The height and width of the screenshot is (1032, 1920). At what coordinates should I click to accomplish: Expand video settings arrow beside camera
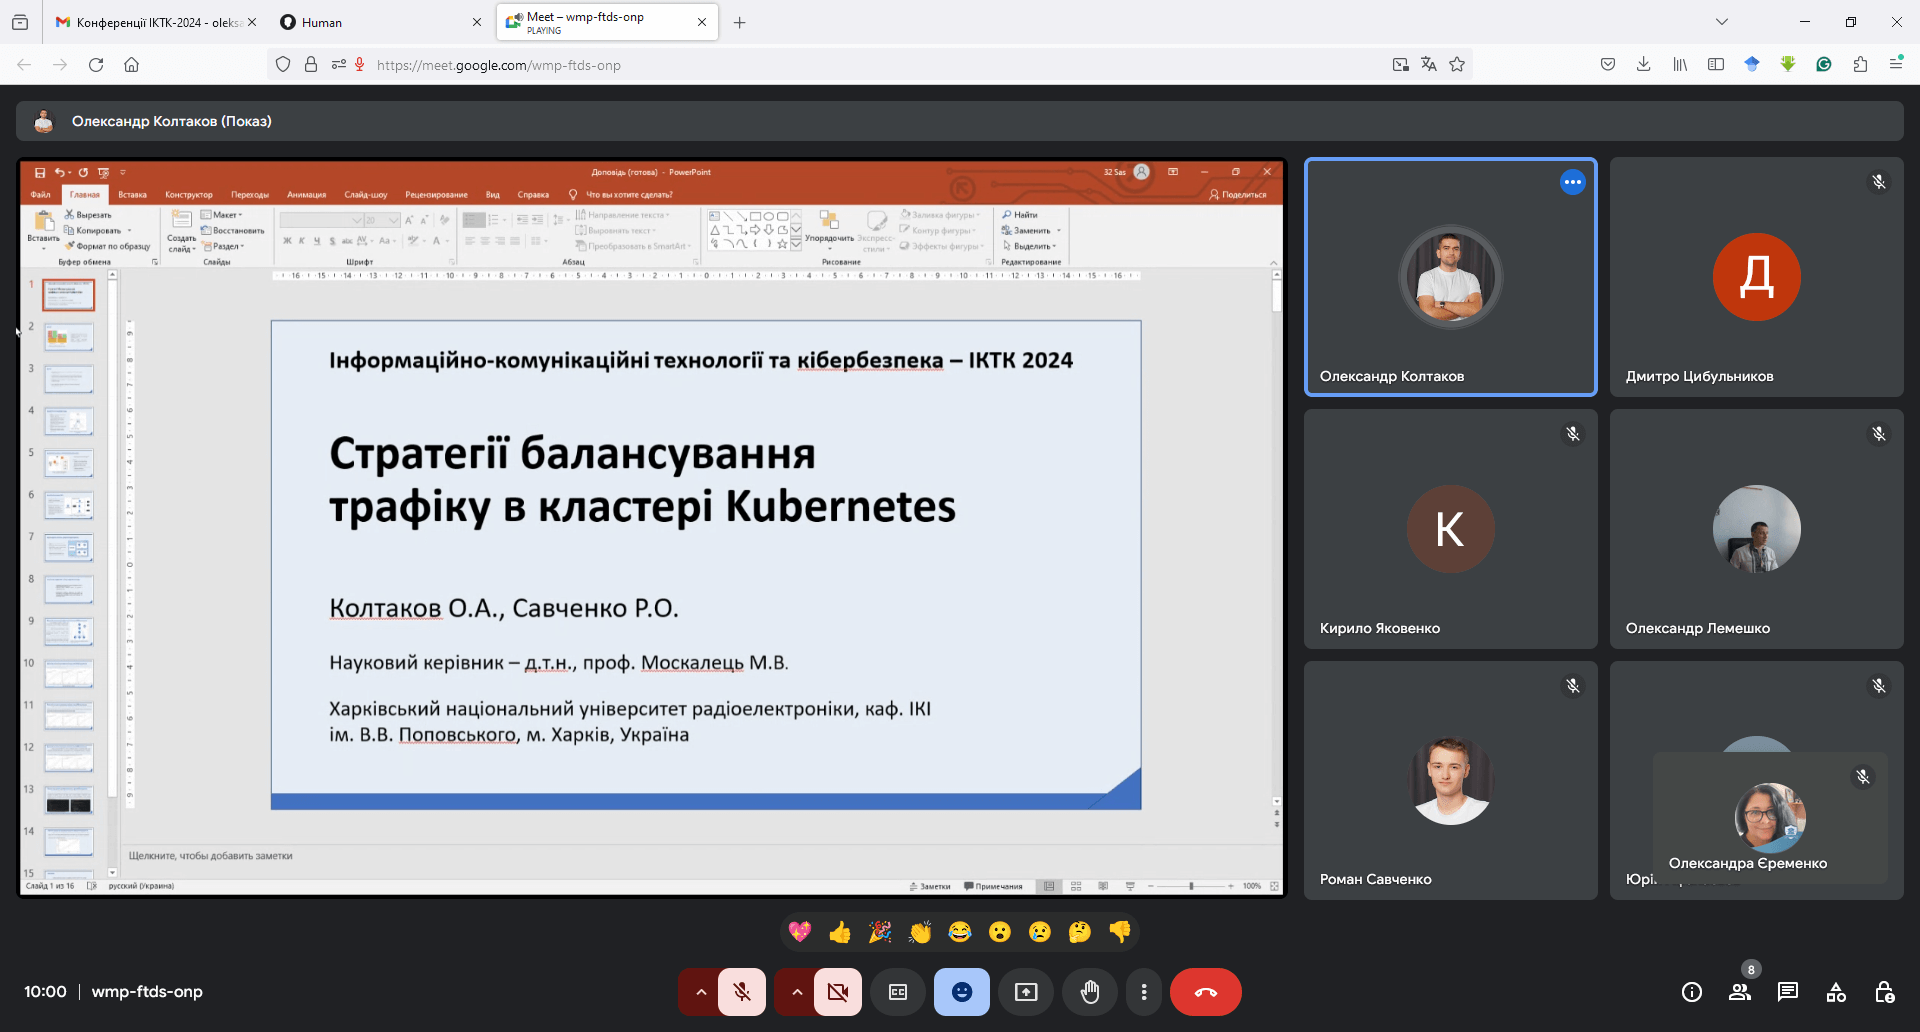(797, 992)
